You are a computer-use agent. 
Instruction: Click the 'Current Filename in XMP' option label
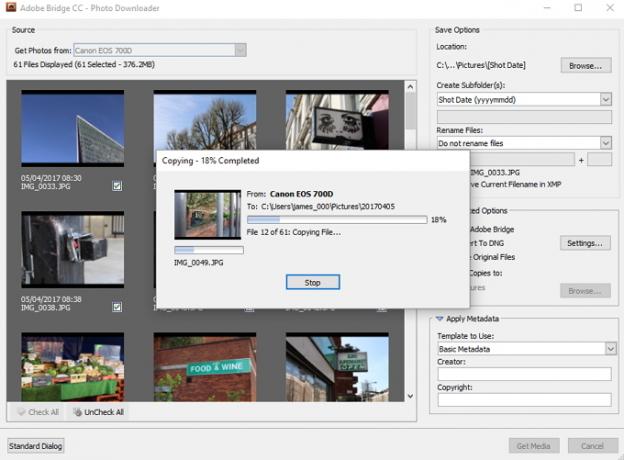click(521, 184)
